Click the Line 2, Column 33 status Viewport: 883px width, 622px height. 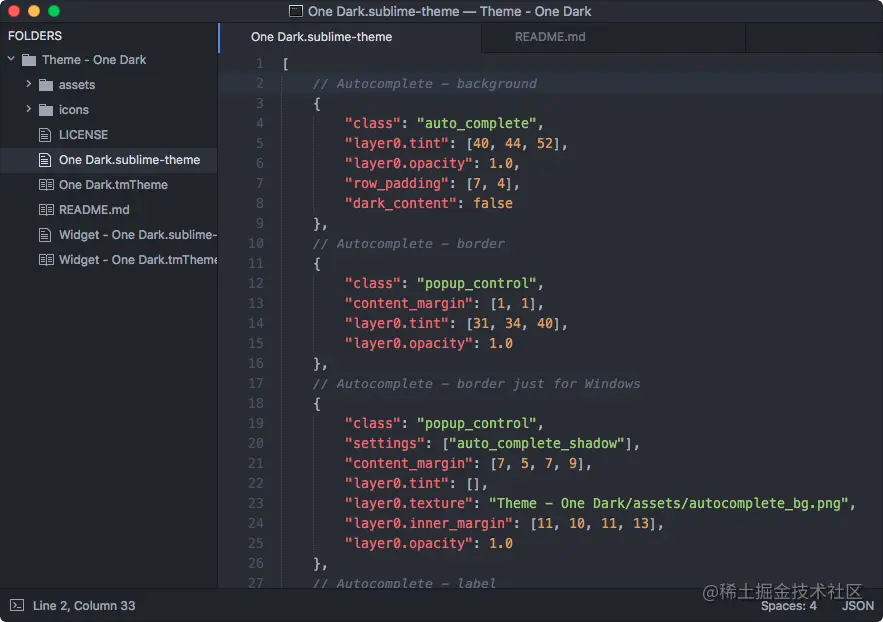[84, 606]
